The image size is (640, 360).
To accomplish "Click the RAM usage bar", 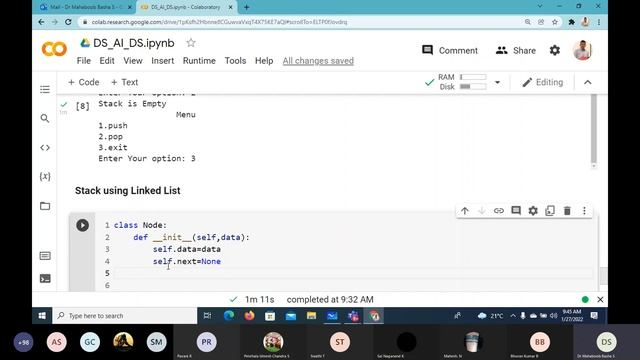I will [x=473, y=77].
